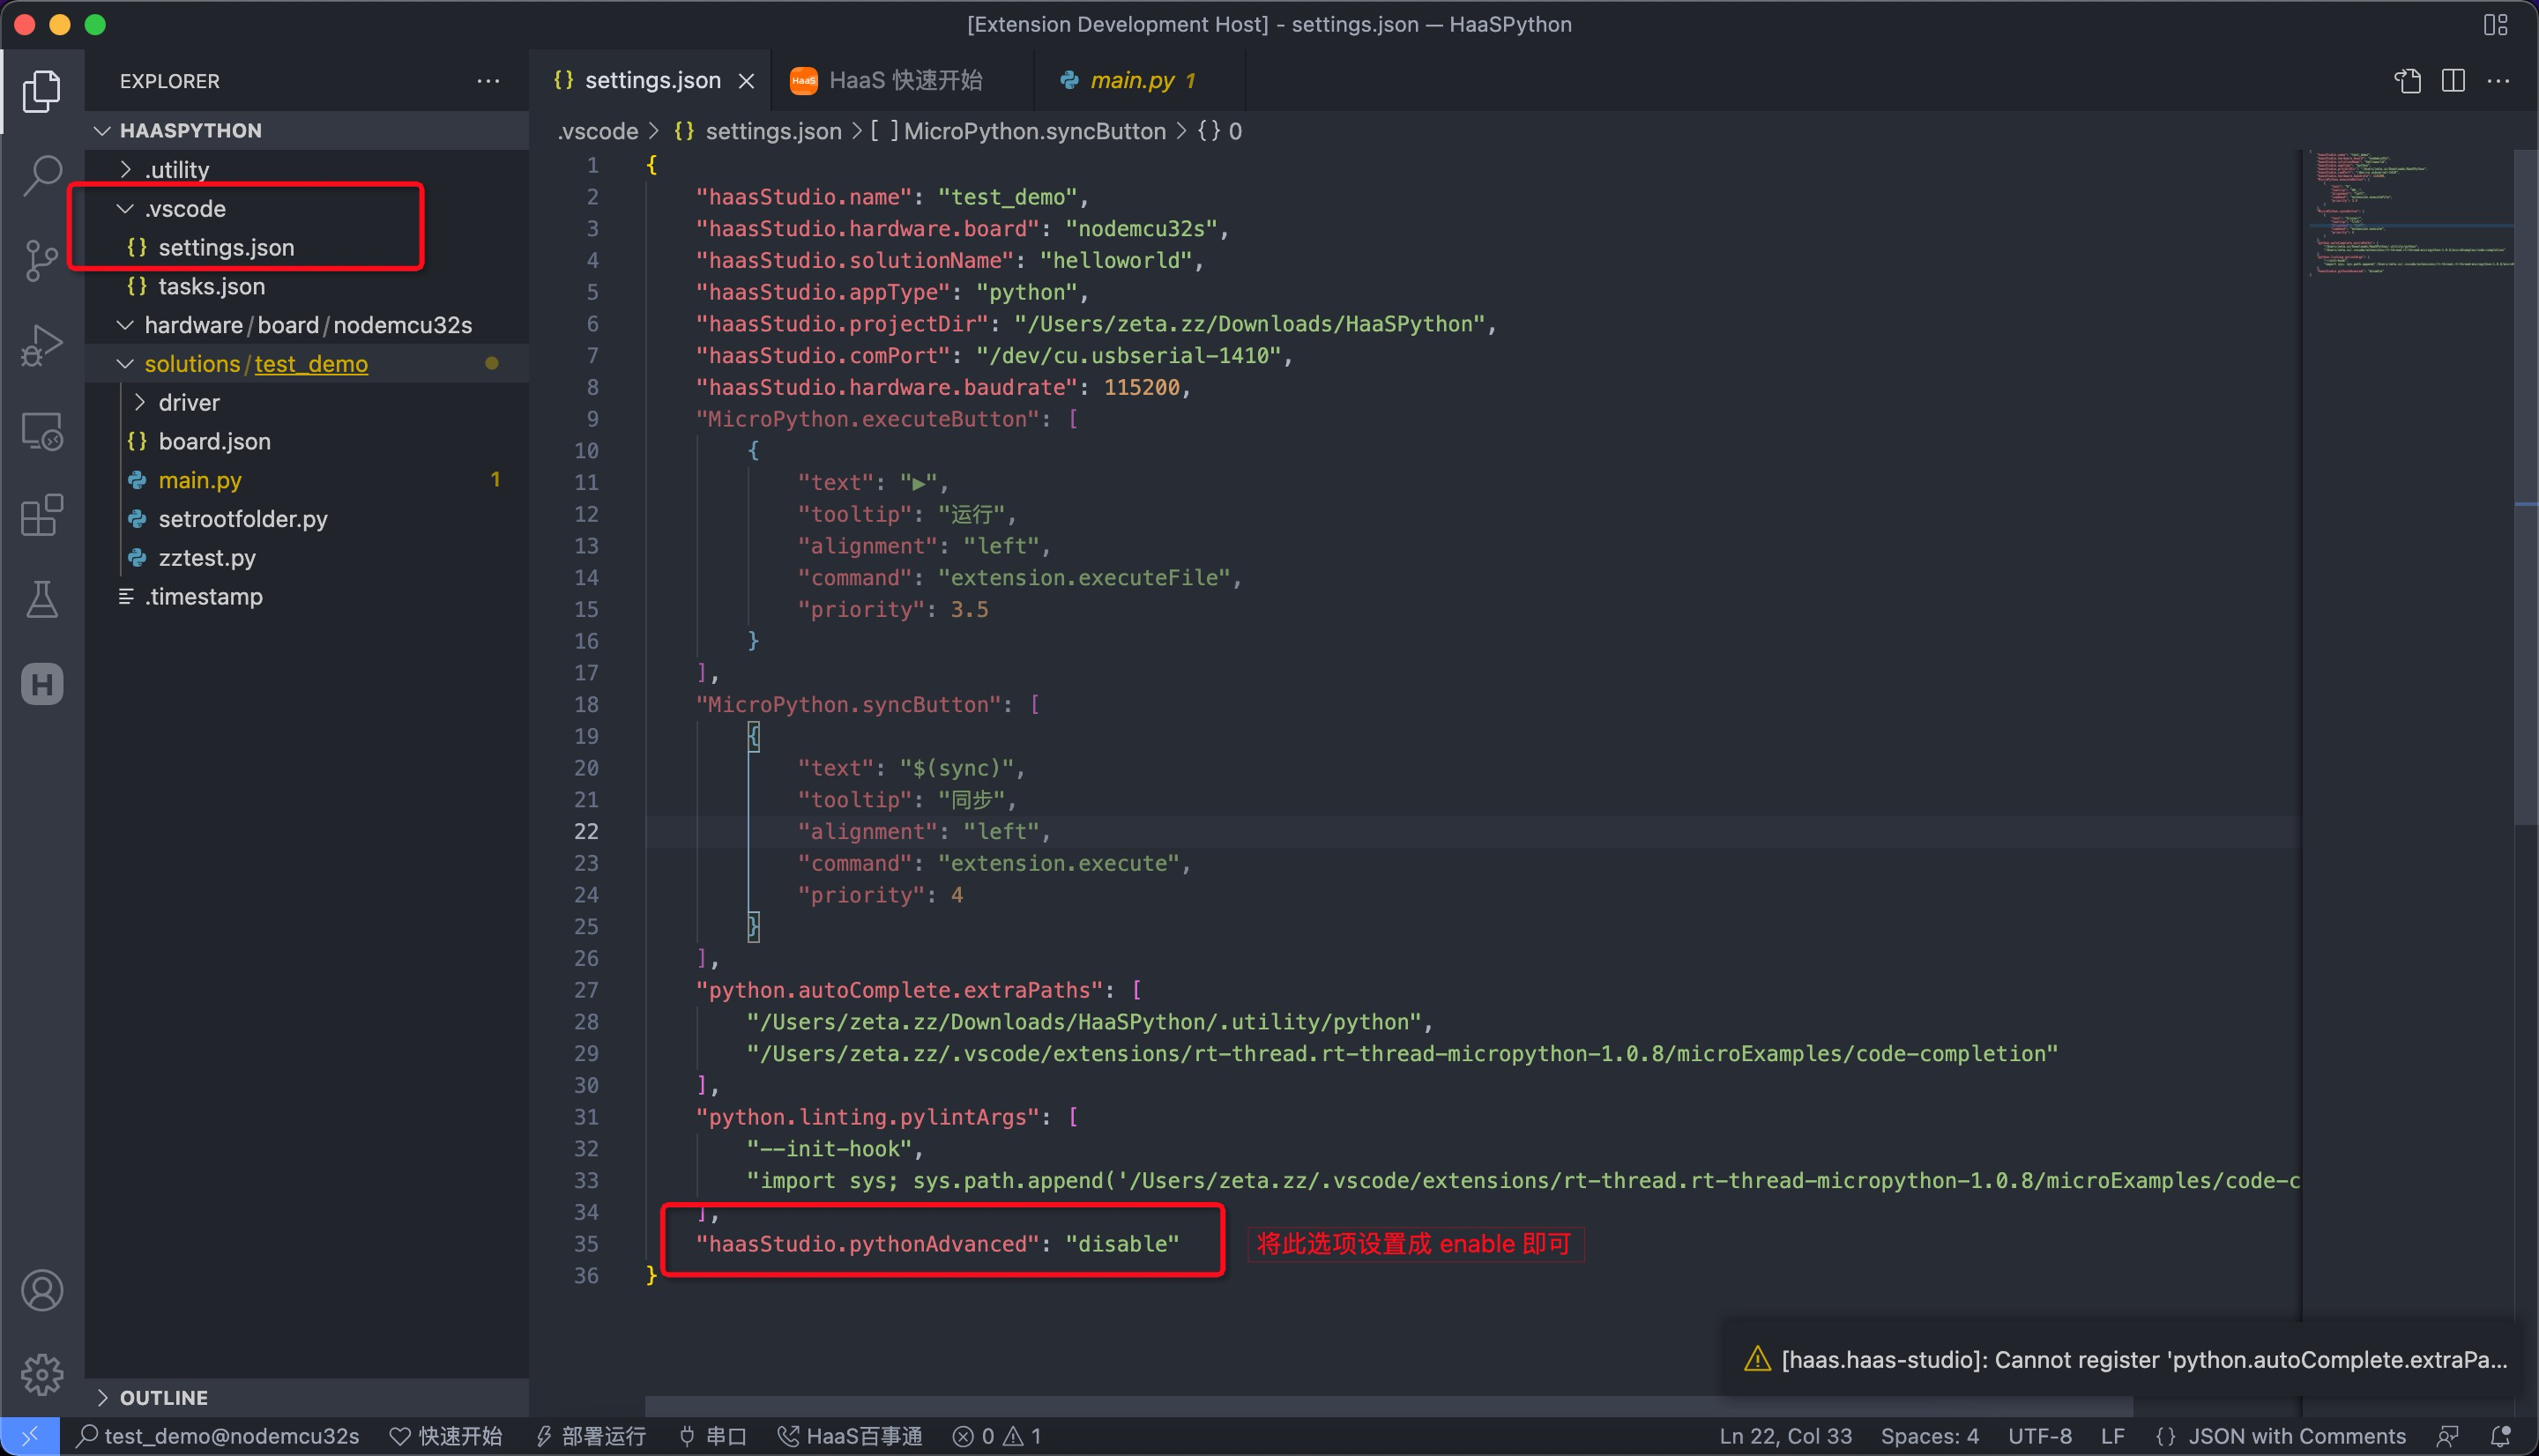Viewport: 2539px width, 1456px height.
Task: Open settings.json in explorer tree
Action: (x=306, y=247)
